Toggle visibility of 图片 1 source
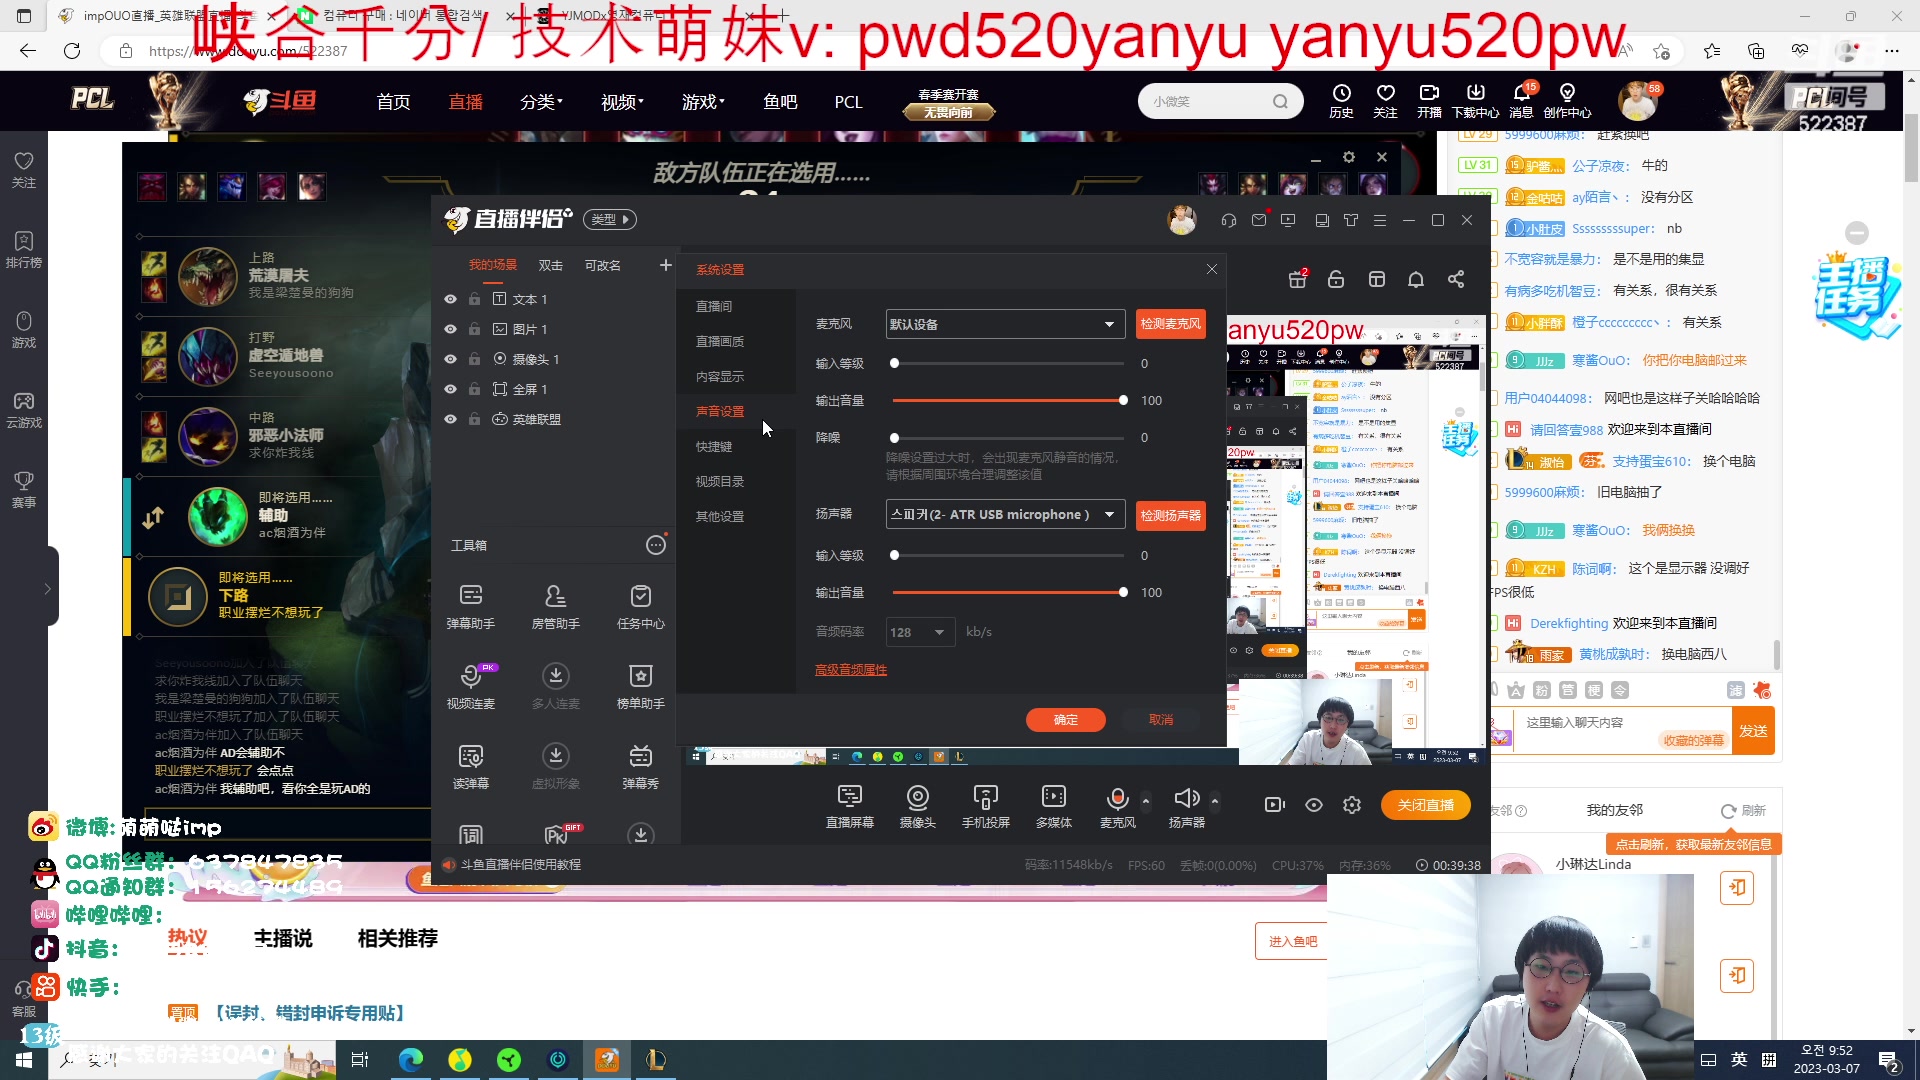Image resolution: width=1920 pixels, height=1080 pixels. coord(450,329)
